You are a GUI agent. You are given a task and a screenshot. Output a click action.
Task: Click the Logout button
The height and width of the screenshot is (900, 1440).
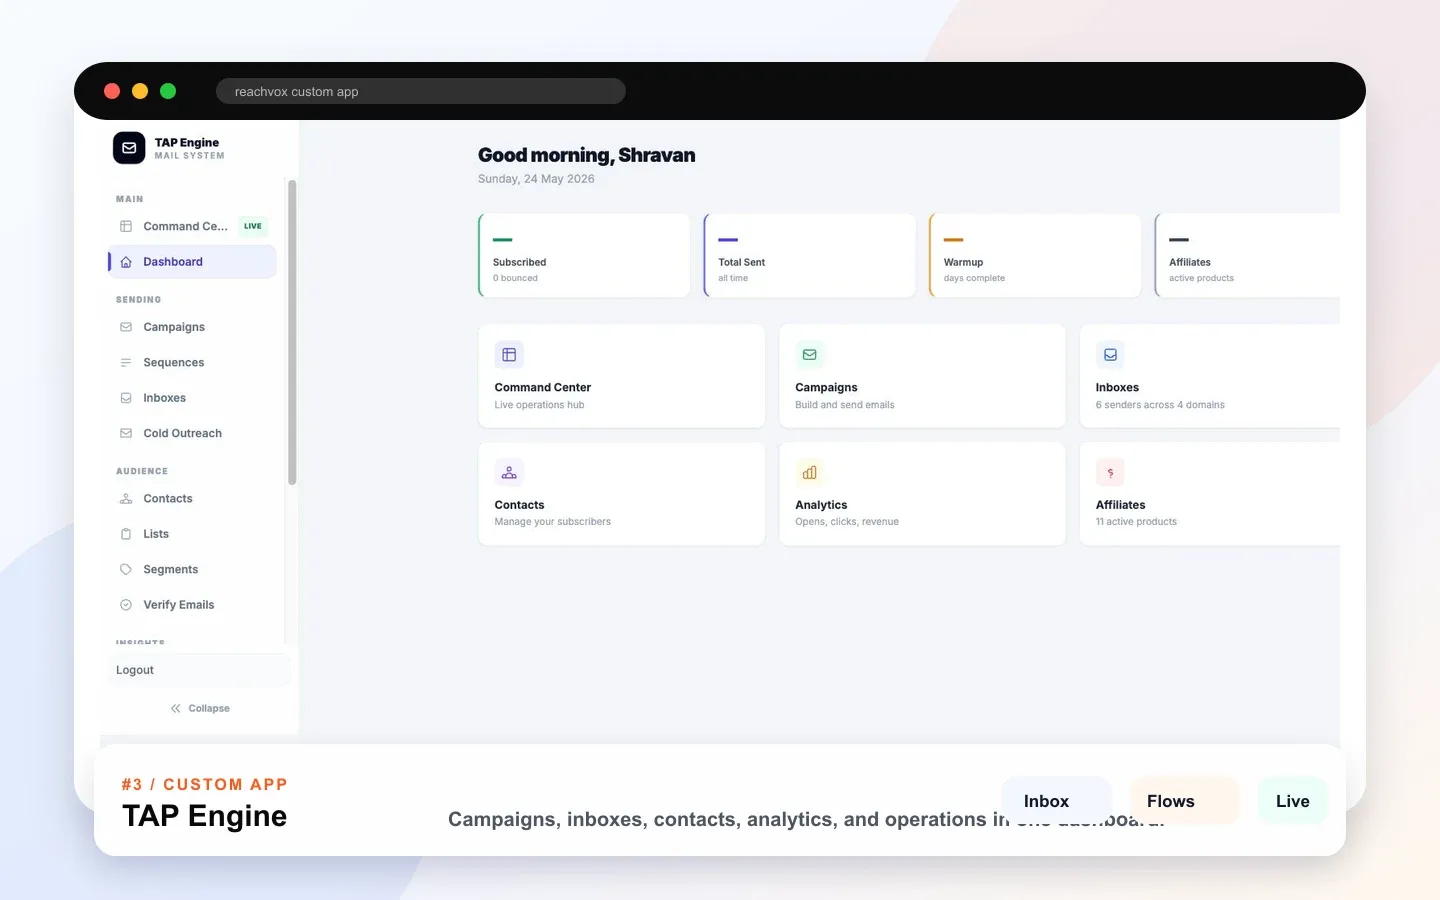pyautogui.click(x=199, y=670)
